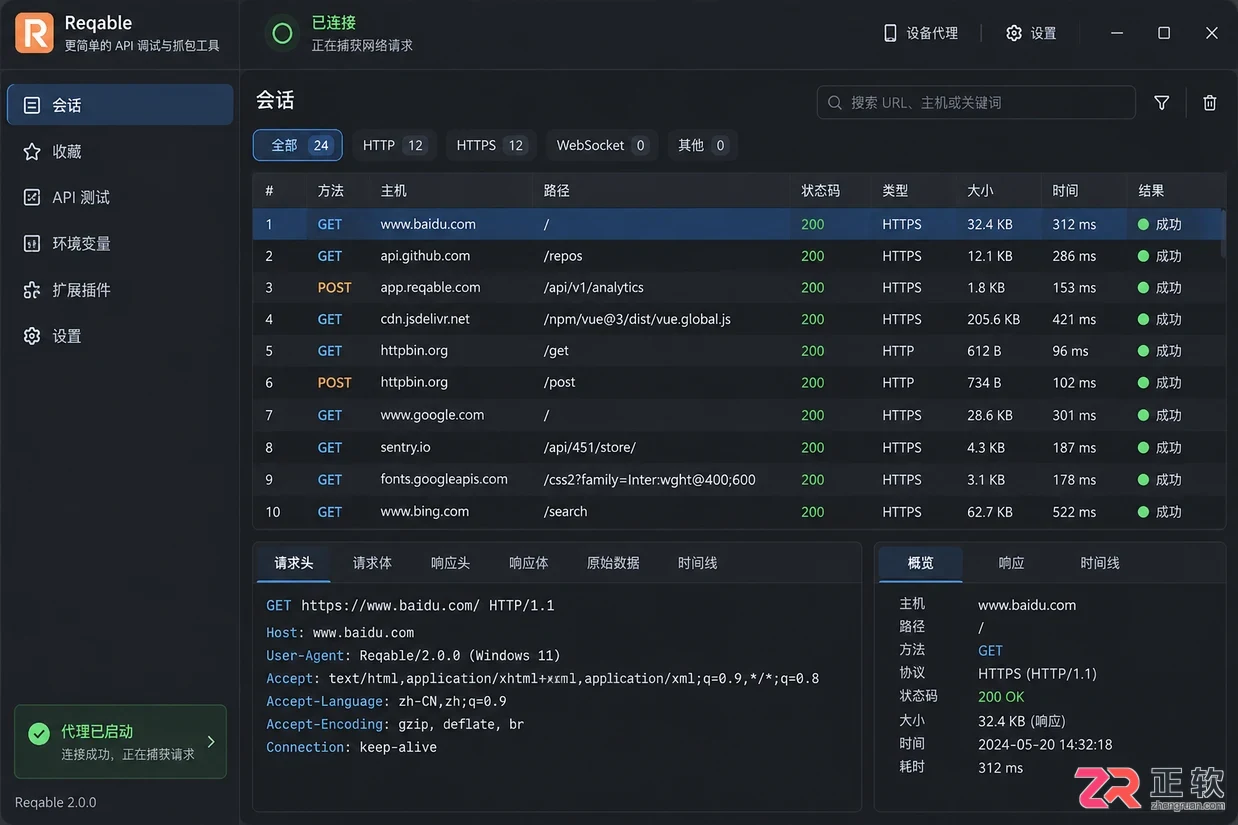Sort by the 方法 column header

point(331,190)
